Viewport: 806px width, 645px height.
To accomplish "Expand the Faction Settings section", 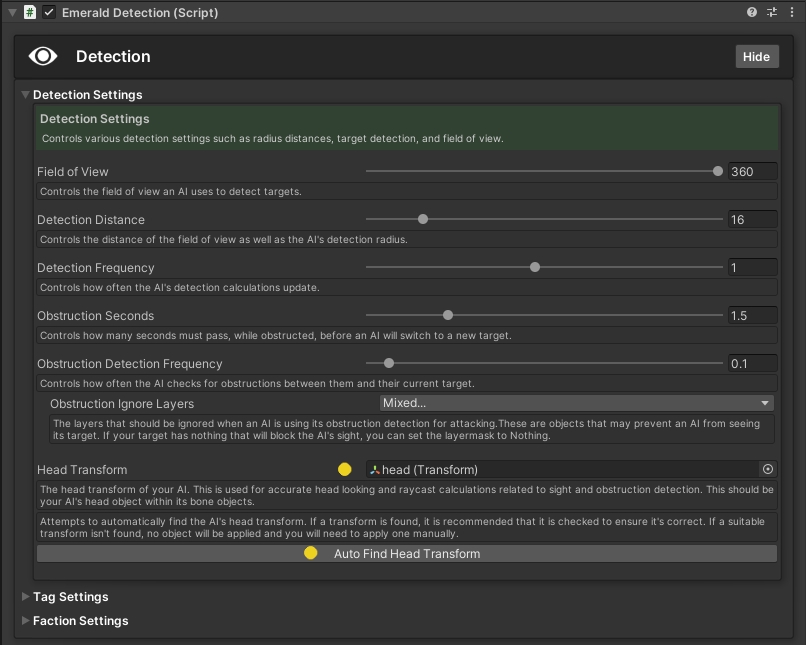I will [x=26, y=621].
